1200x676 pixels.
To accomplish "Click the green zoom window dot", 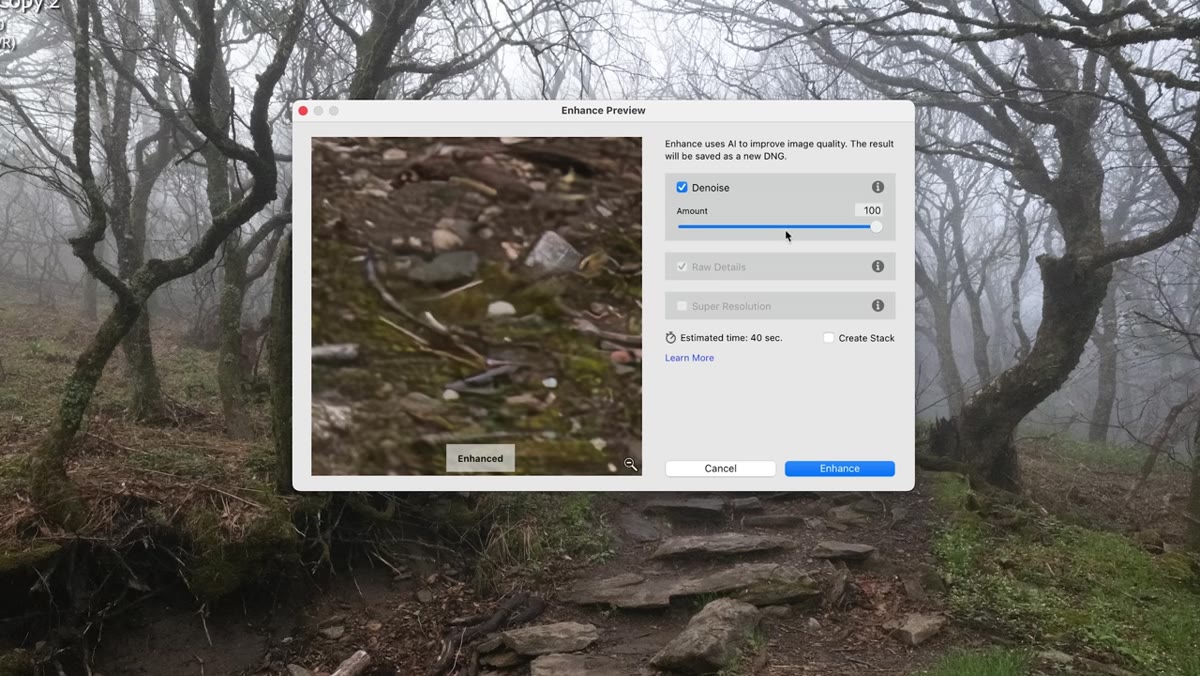I will click(334, 110).
